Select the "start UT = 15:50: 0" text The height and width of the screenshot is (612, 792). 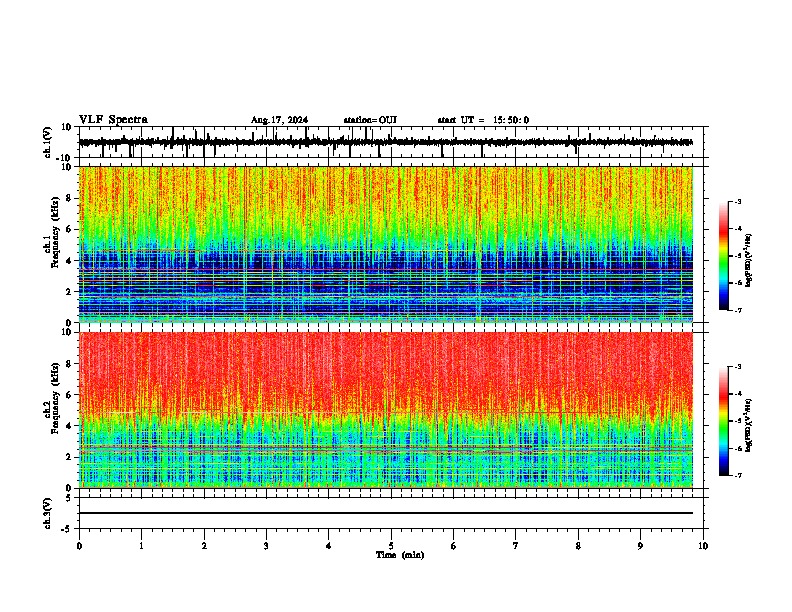coord(483,120)
